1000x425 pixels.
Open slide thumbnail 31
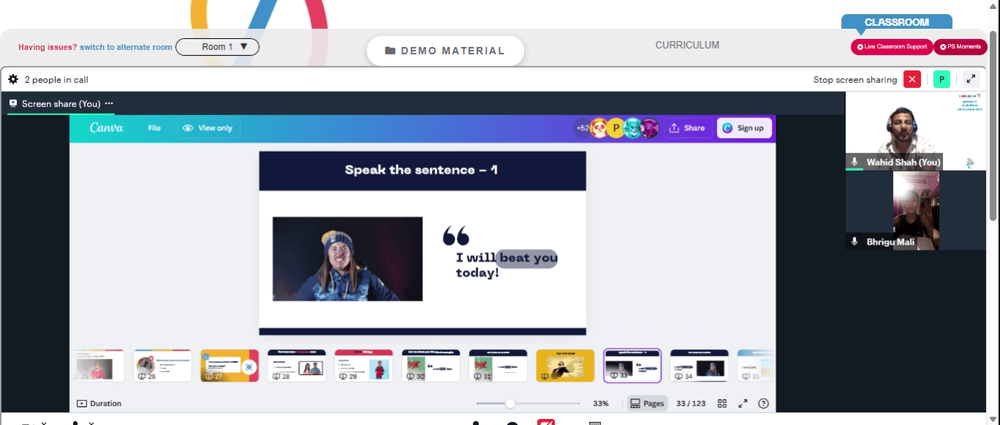498,366
